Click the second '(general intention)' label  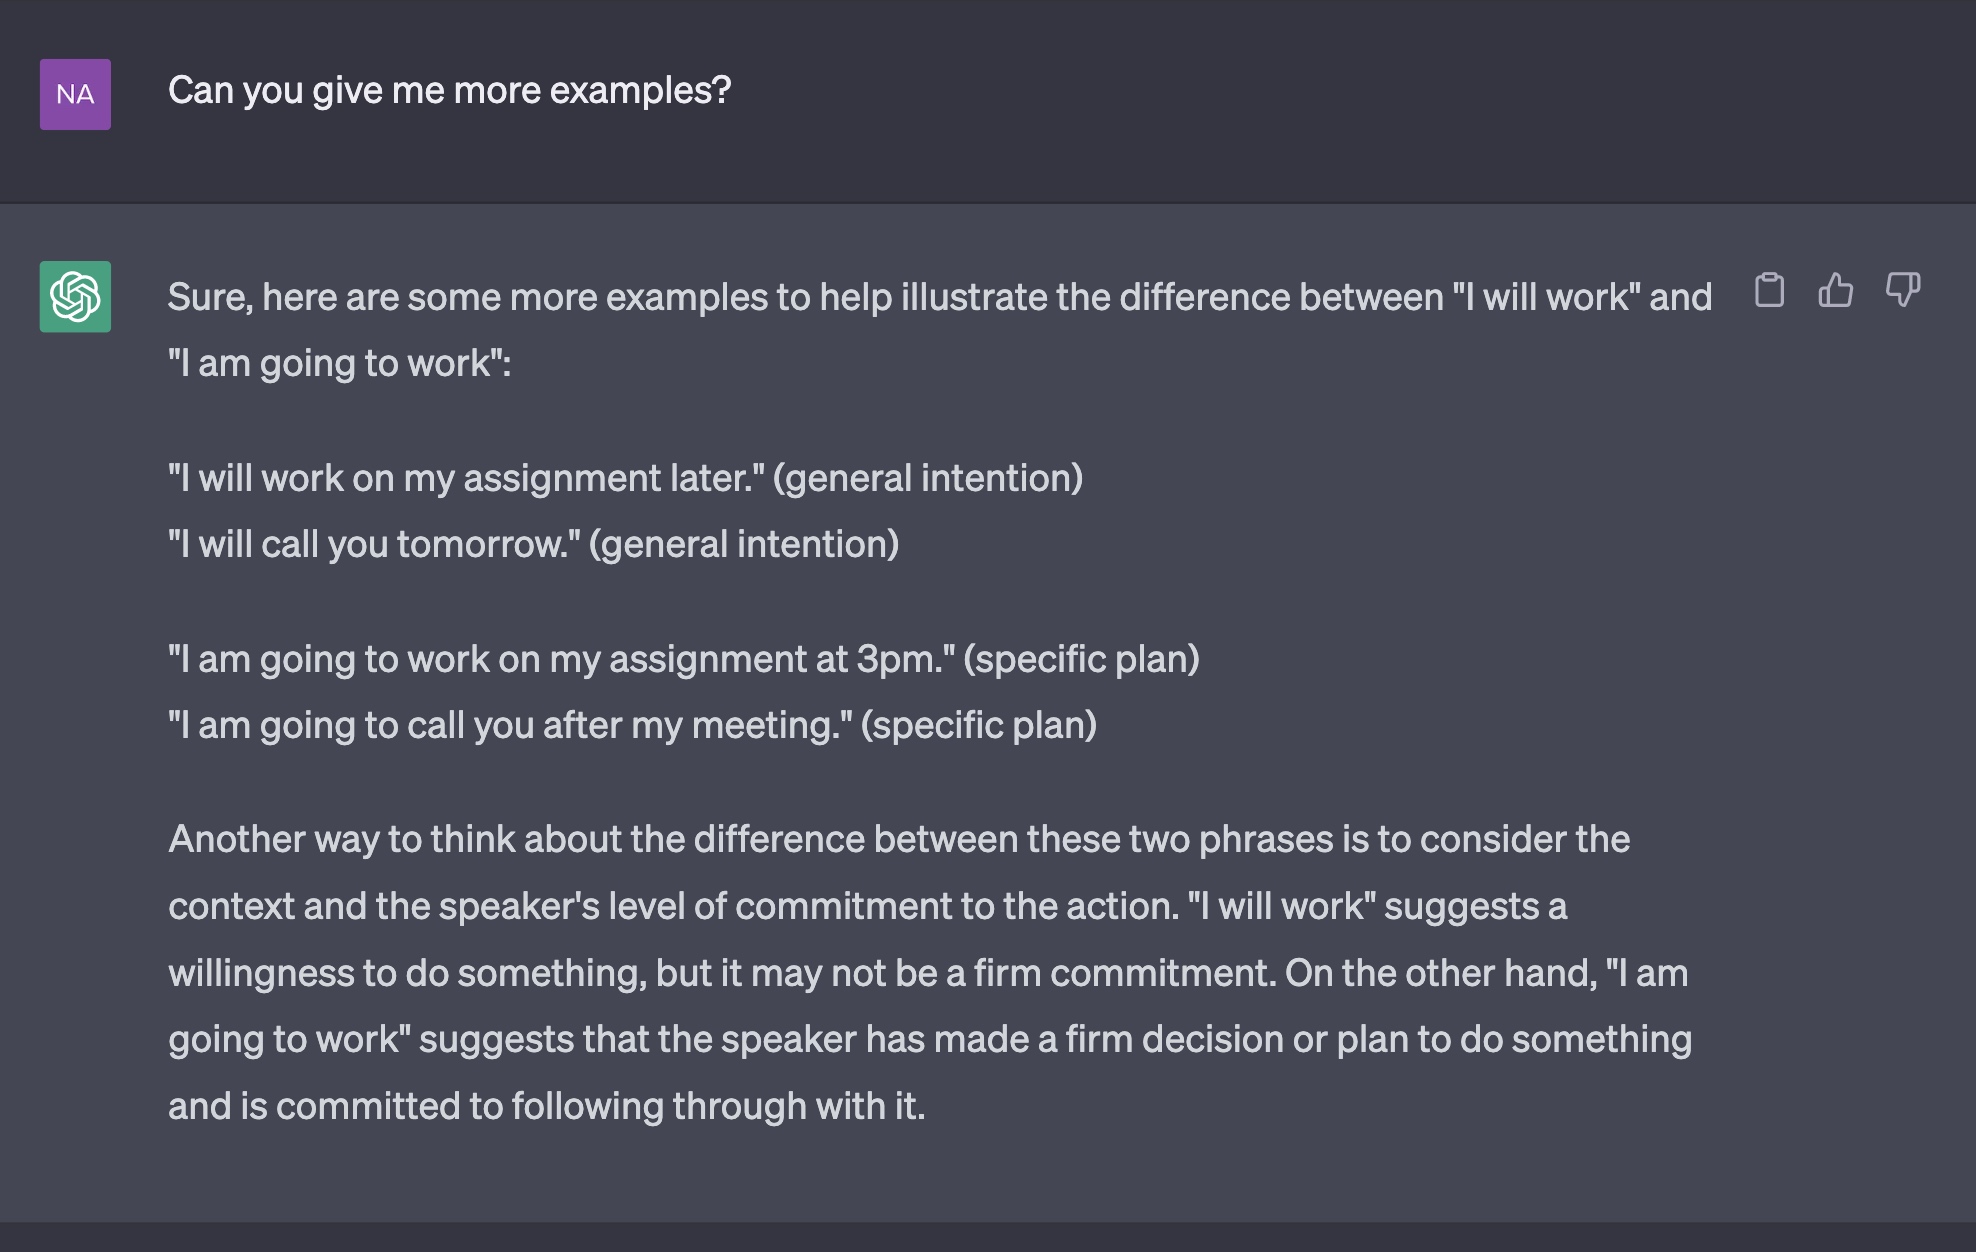pyautogui.click(x=744, y=544)
